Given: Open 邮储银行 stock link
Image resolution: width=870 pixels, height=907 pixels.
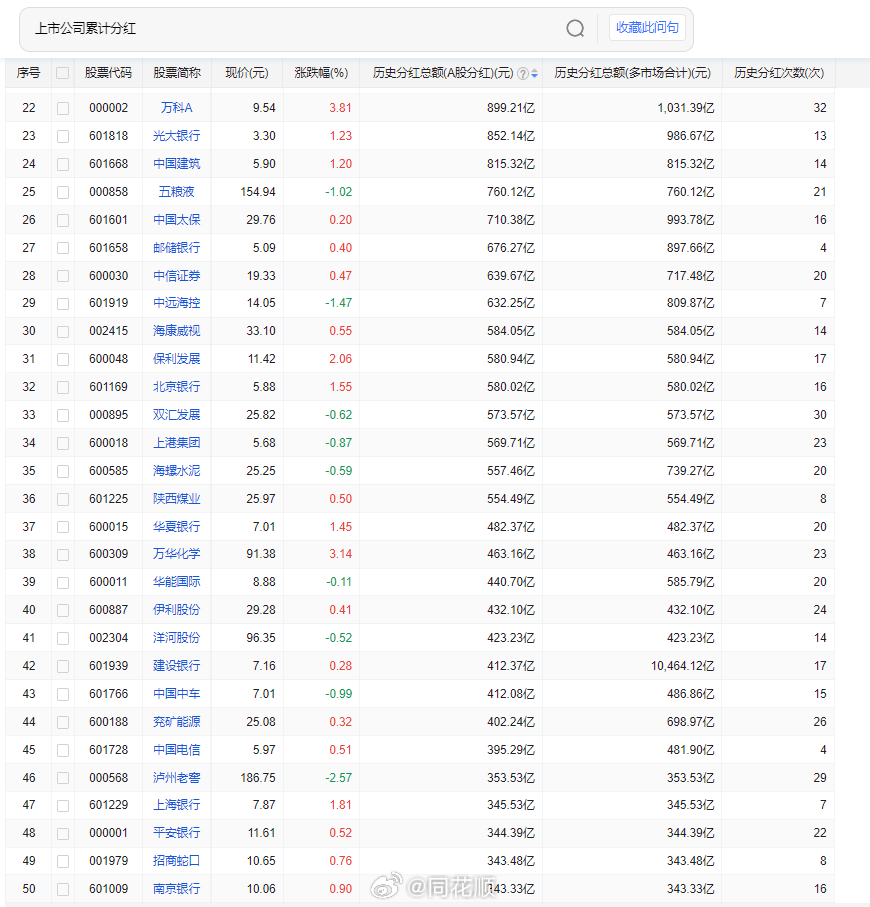Looking at the screenshot, I should pyautogui.click(x=176, y=248).
